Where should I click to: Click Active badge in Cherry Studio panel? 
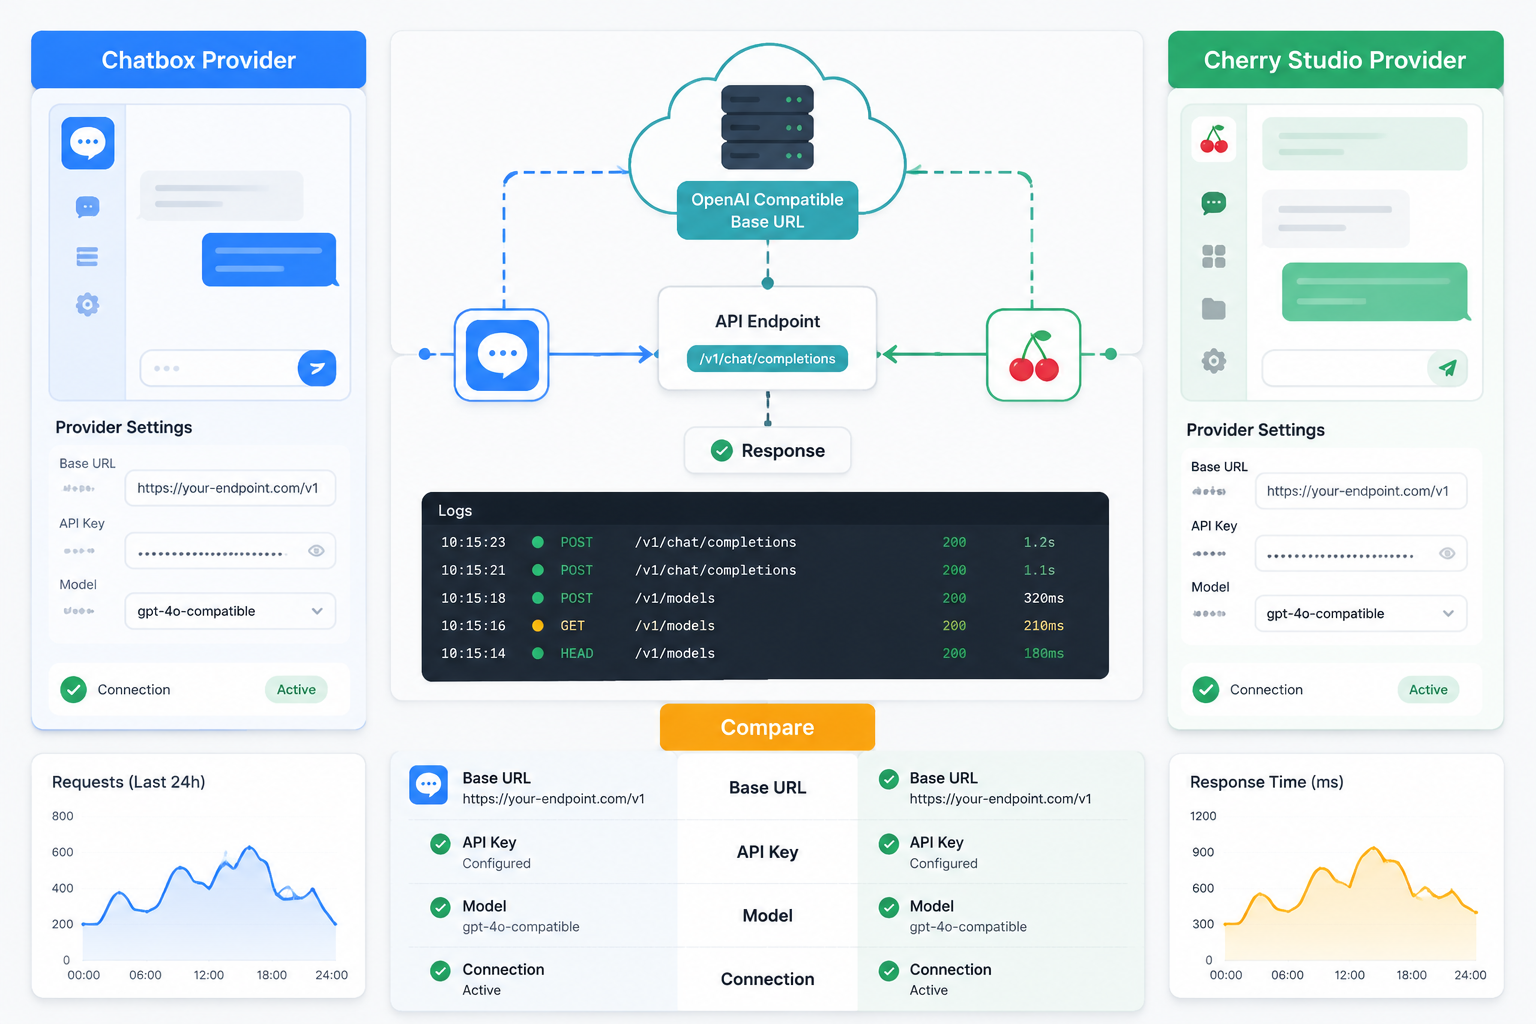[1428, 690]
